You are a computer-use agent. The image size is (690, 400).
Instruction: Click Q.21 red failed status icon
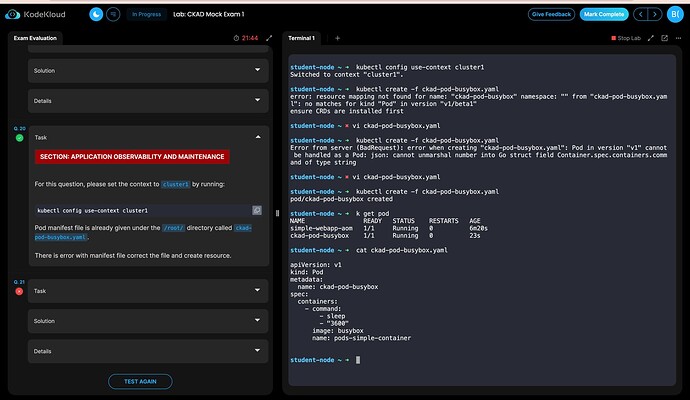(19, 291)
